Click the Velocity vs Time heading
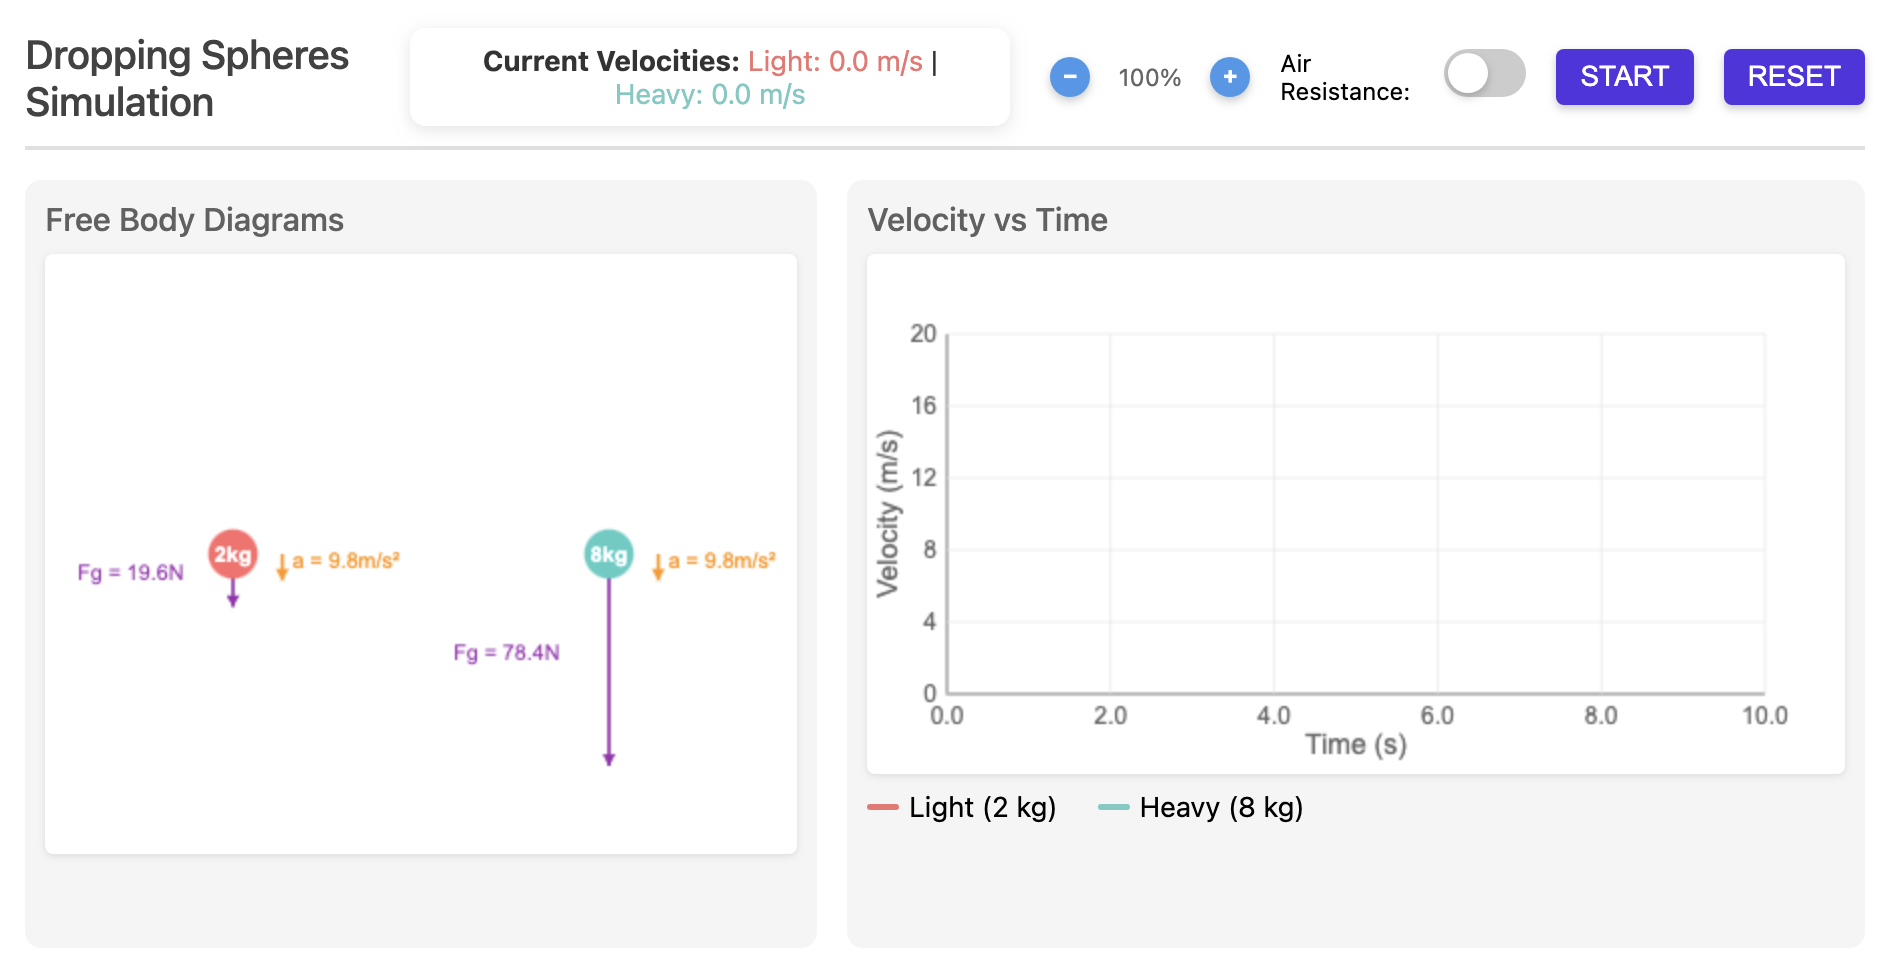Screen dimensions: 1890x980 point(987,220)
